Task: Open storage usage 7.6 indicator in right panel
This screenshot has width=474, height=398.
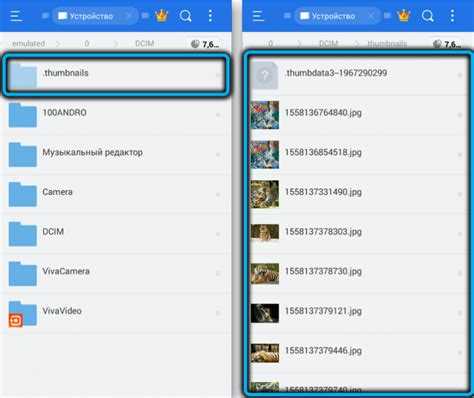Action: [x=447, y=44]
